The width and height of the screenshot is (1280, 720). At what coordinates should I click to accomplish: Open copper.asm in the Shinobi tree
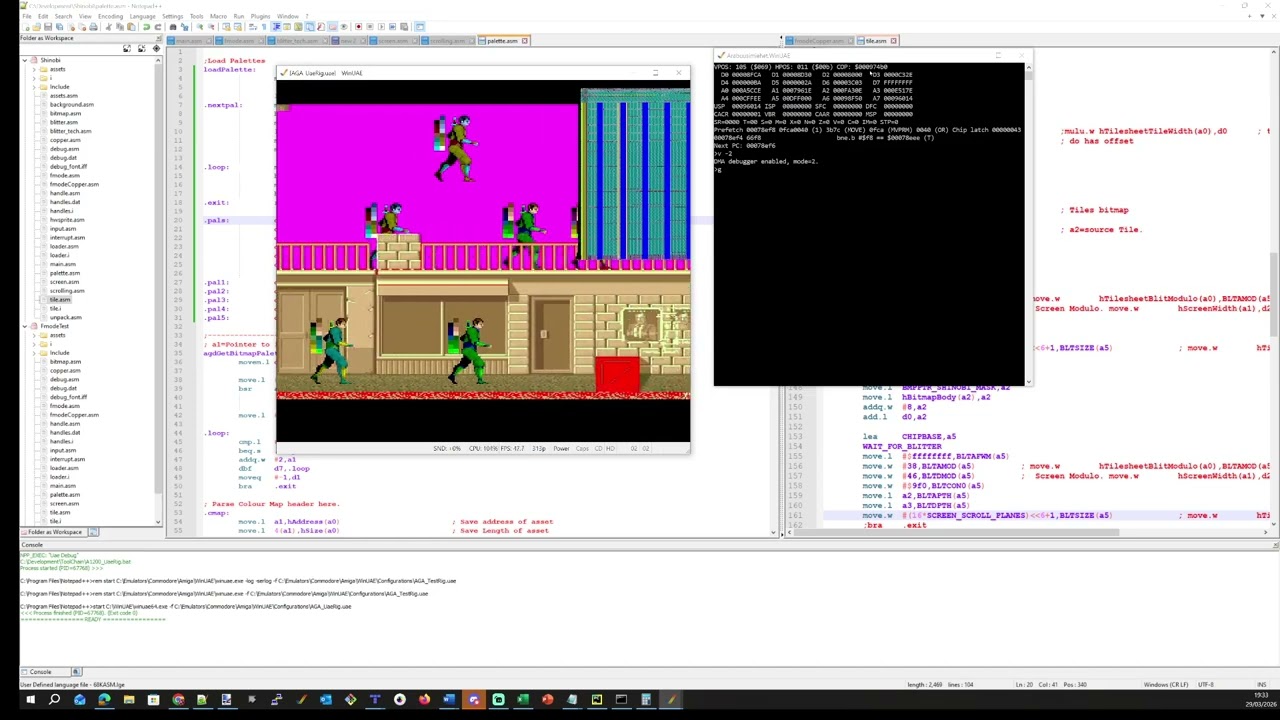[x=65, y=140]
